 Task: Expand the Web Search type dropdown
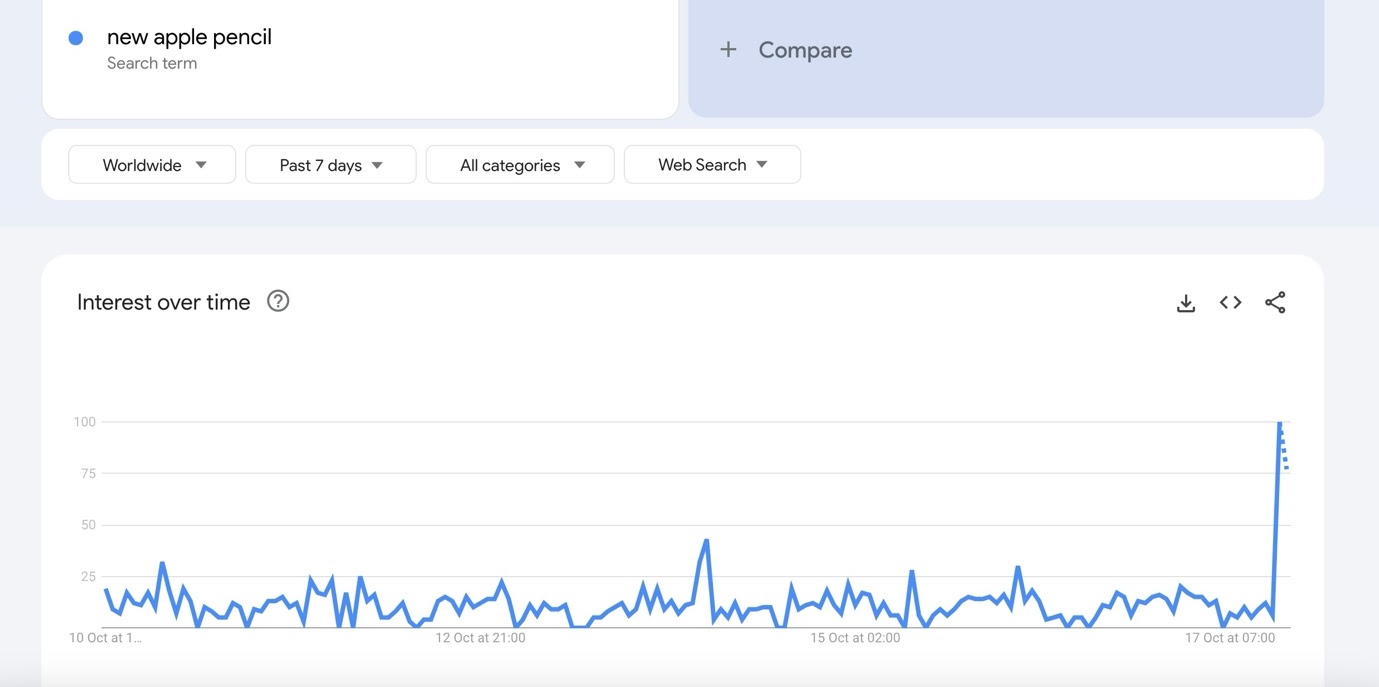click(712, 165)
